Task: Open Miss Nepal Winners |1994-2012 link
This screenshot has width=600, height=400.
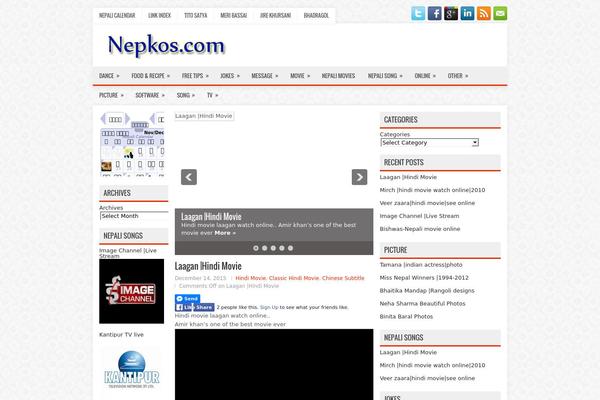Action: [424, 278]
